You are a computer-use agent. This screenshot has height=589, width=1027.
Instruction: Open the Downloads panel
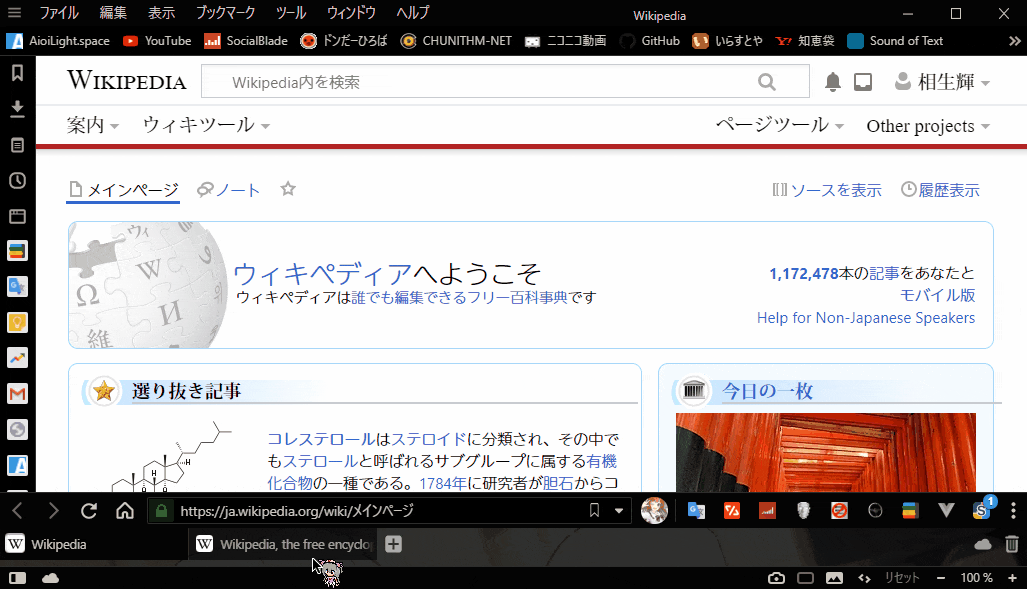coord(16,108)
